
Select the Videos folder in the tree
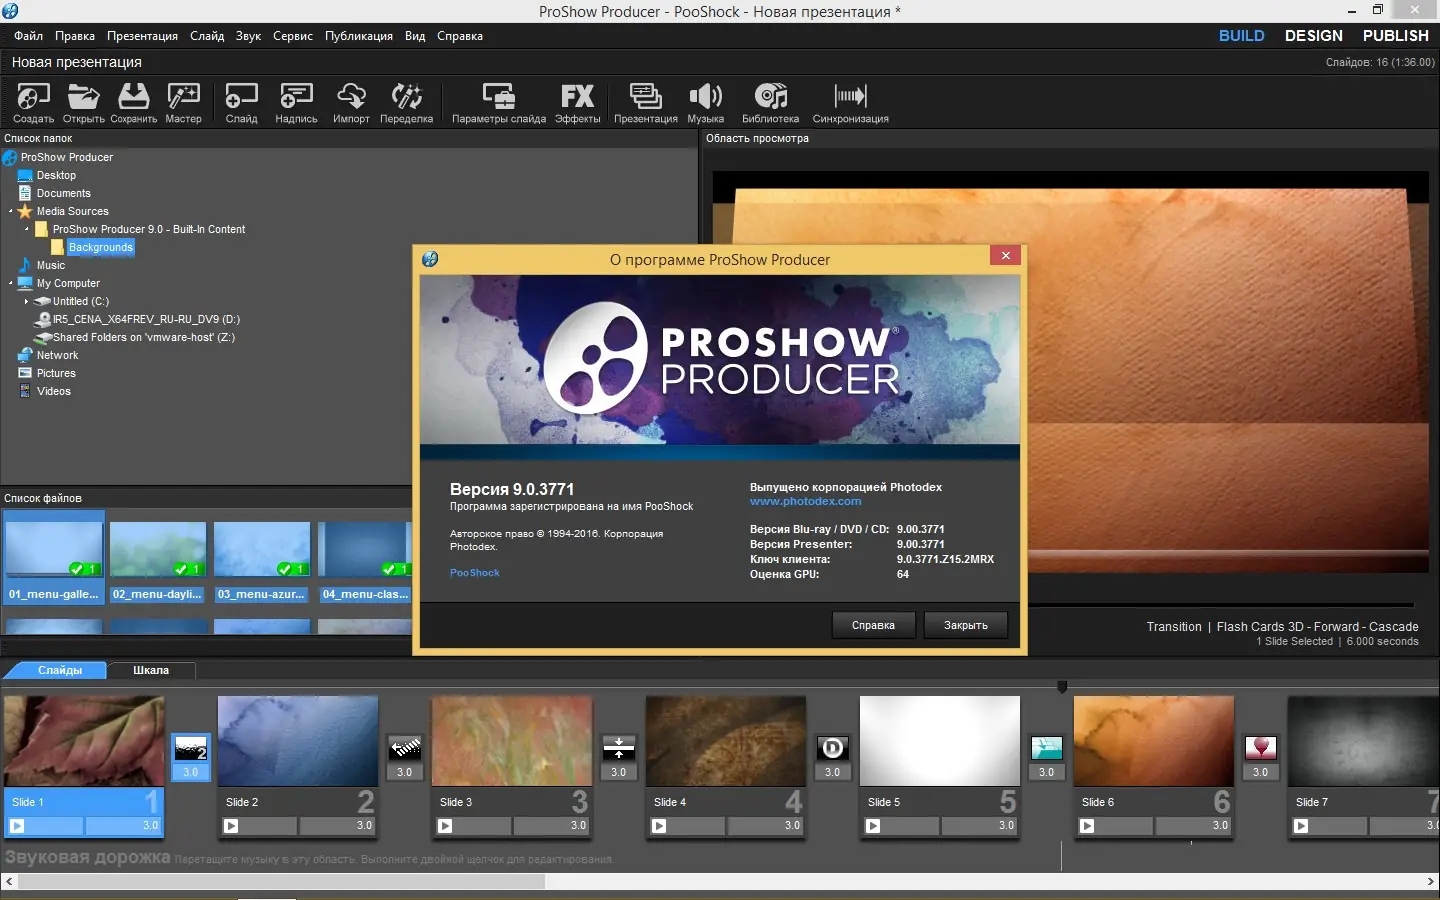coord(54,391)
